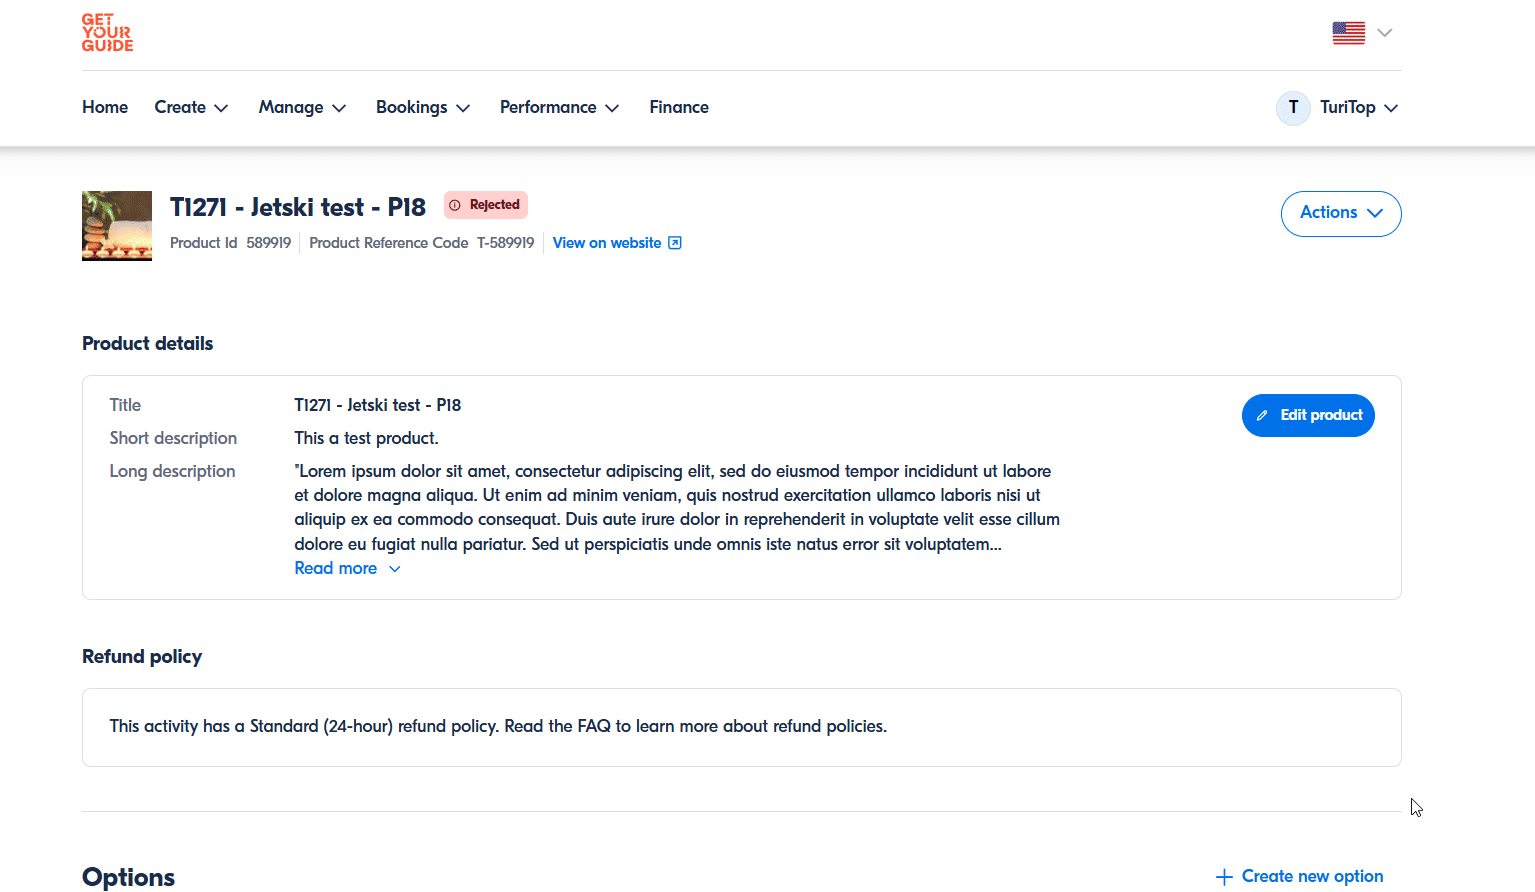1535x892 pixels.
Task: Click the Rejected status badge
Action: click(486, 205)
